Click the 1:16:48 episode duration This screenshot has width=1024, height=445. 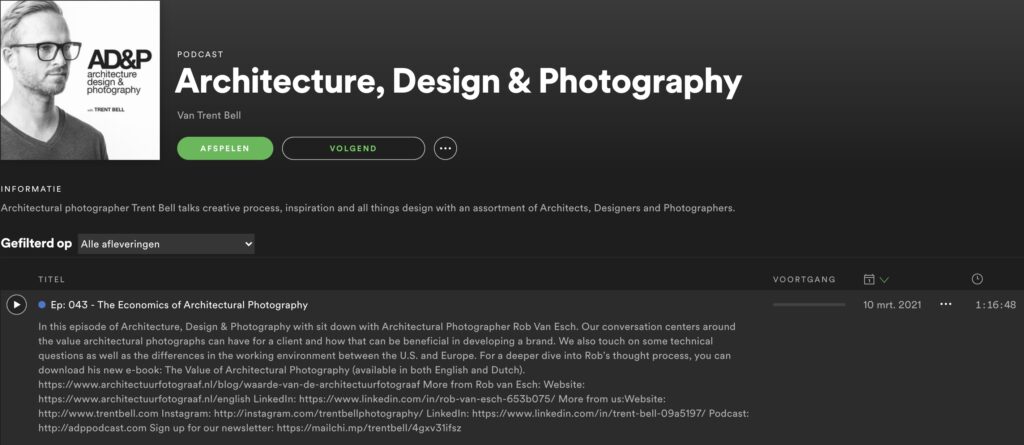tap(996, 305)
